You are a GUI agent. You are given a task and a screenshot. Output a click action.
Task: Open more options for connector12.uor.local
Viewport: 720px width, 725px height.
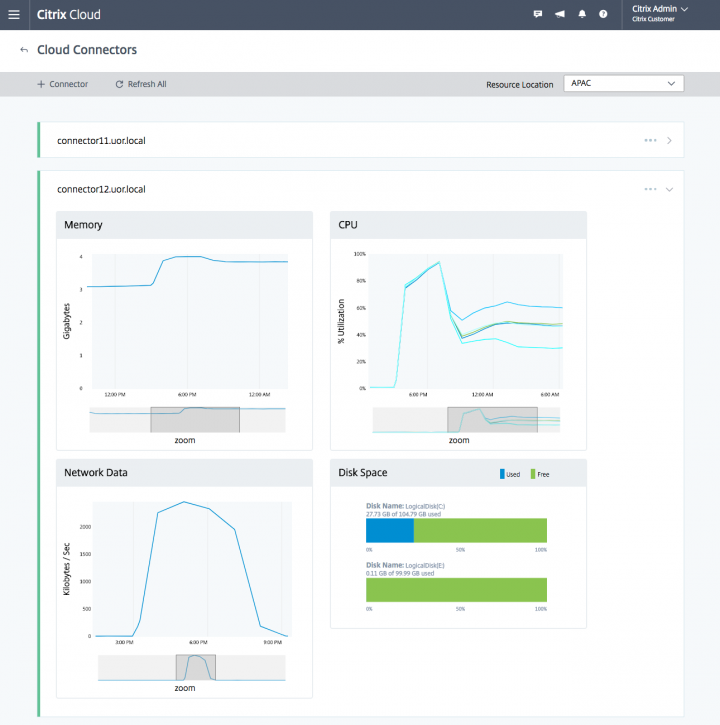(651, 189)
